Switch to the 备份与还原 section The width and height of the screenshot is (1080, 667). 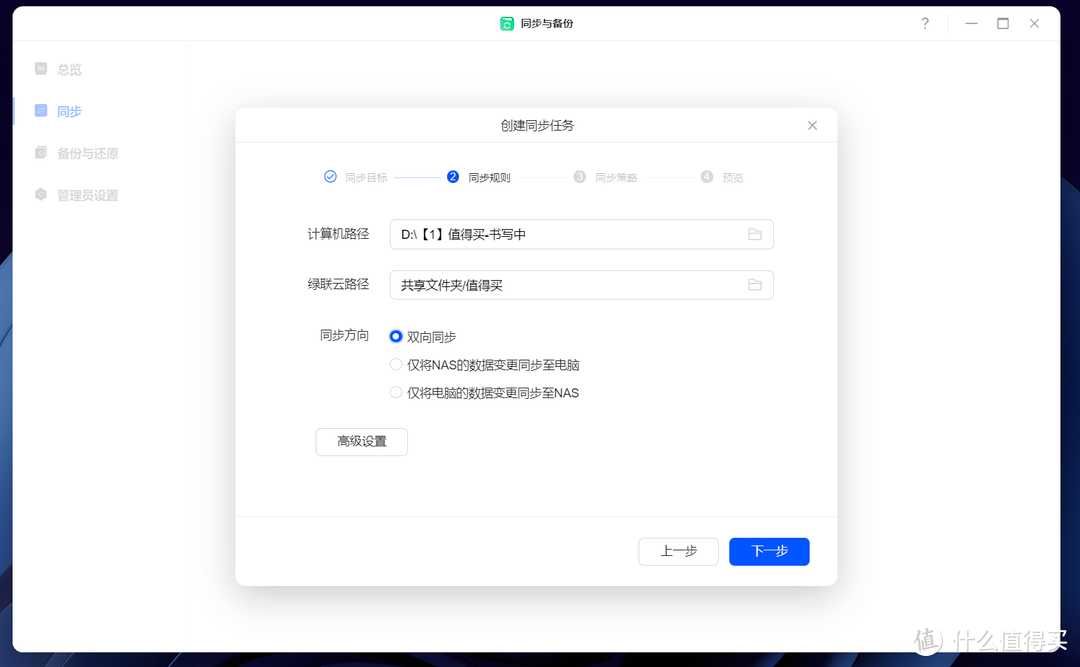[88, 153]
